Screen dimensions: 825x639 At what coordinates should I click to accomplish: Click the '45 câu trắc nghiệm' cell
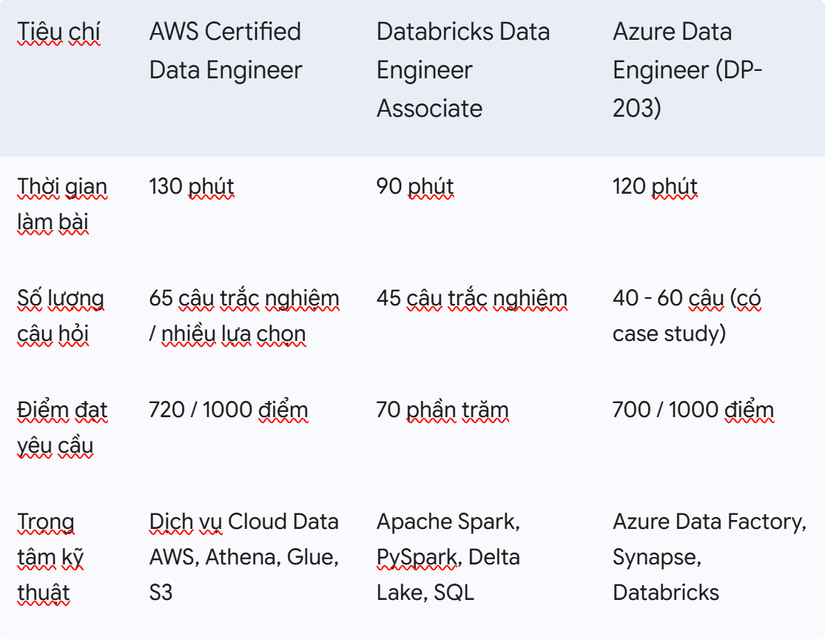472,298
